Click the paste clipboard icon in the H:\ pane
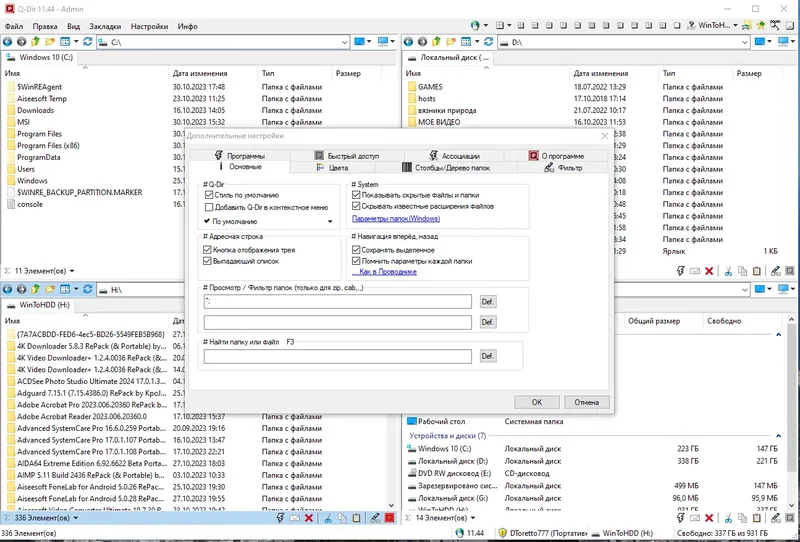Viewport: 800px width, 542px height. click(x=357, y=518)
